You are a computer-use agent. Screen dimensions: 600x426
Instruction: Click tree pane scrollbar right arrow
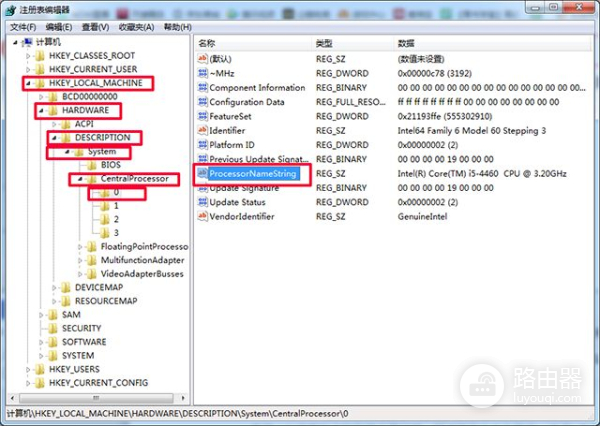tap(183, 398)
